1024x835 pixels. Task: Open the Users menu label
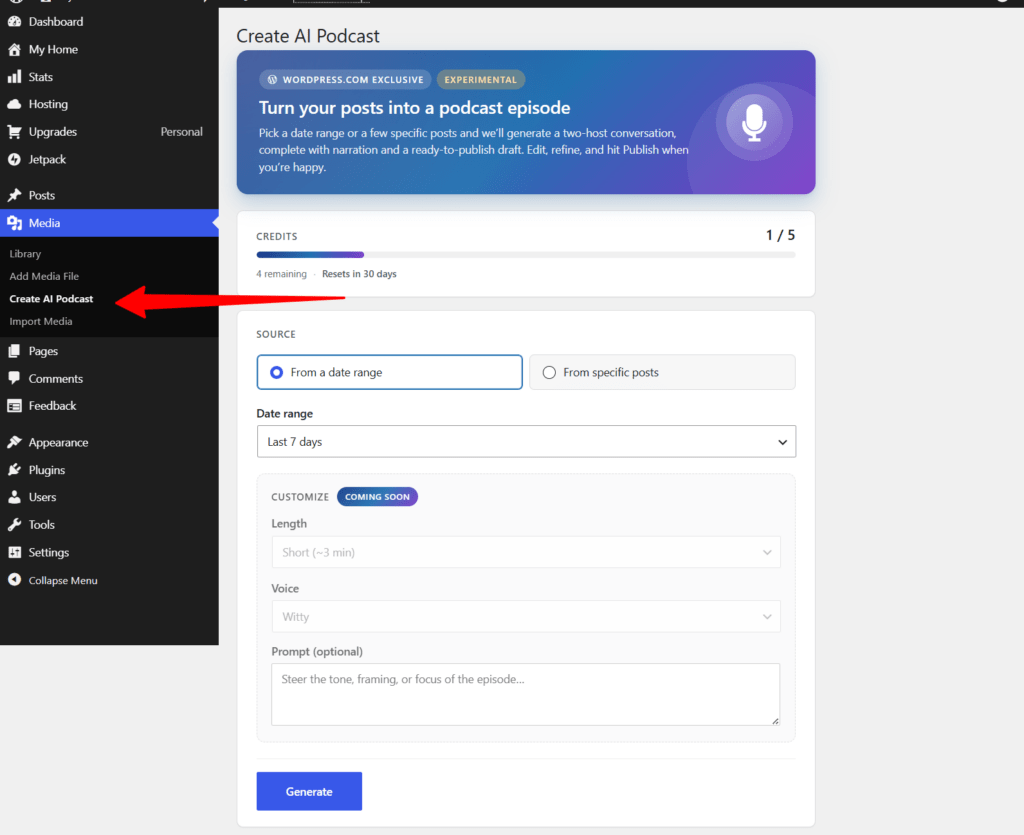(x=42, y=497)
